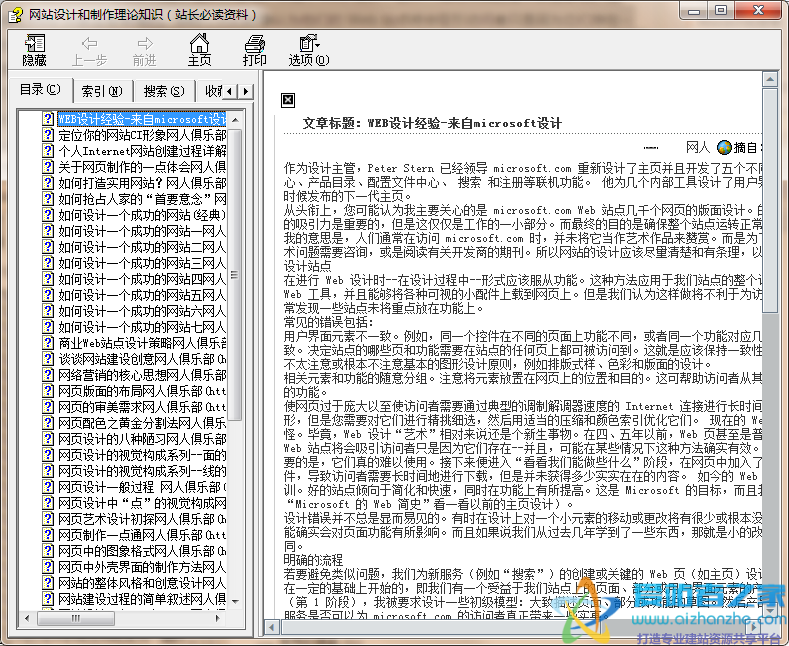
Task: Click help icon beside 网页中的图象格式
Action: tap(48, 551)
